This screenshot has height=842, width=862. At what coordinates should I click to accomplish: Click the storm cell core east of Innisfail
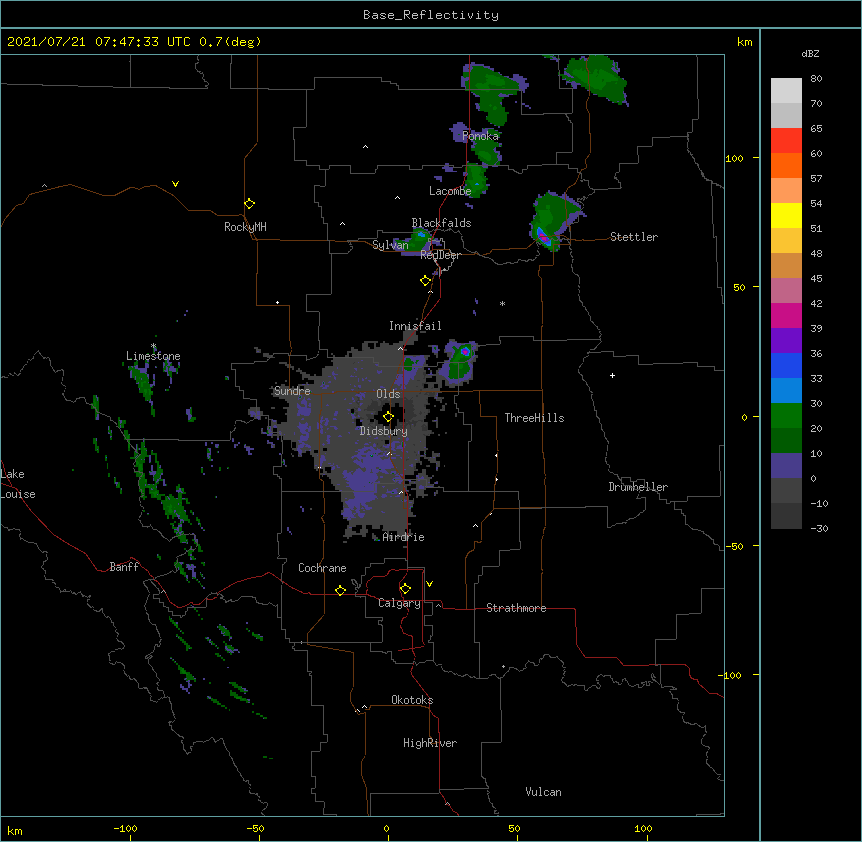click(x=465, y=351)
